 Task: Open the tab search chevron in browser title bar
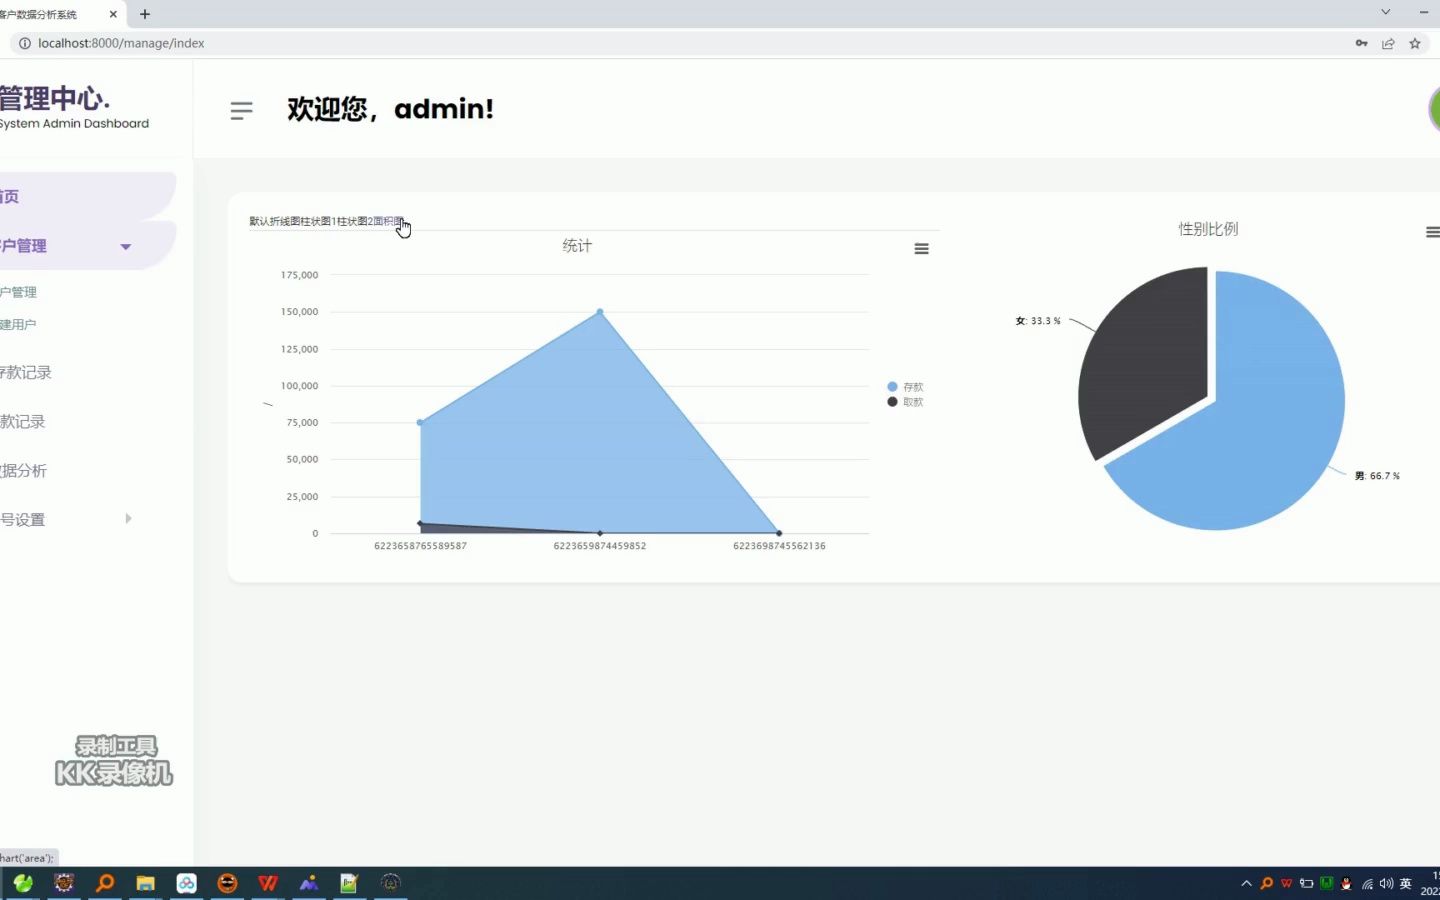click(1386, 13)
